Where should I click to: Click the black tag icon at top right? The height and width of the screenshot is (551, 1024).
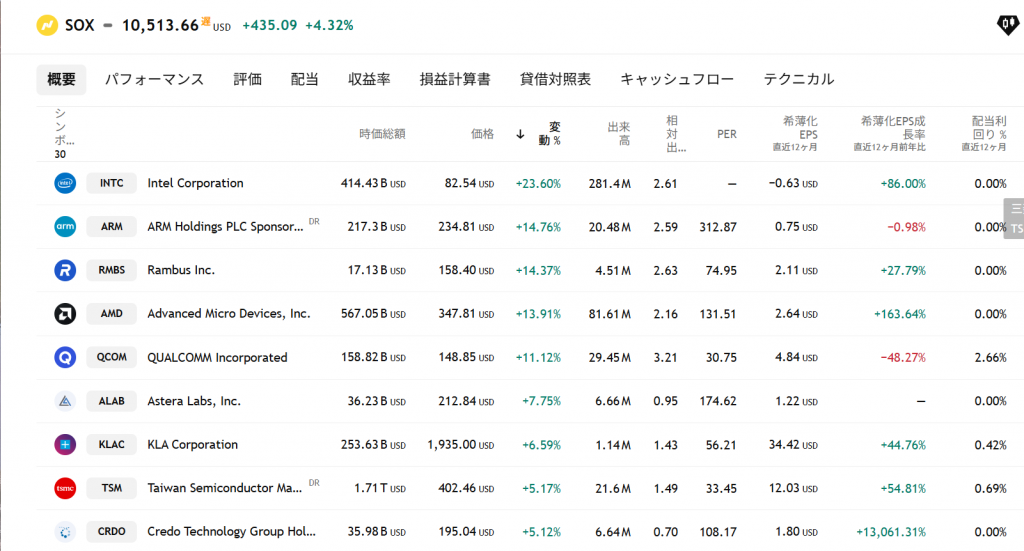pos(1007,25)
